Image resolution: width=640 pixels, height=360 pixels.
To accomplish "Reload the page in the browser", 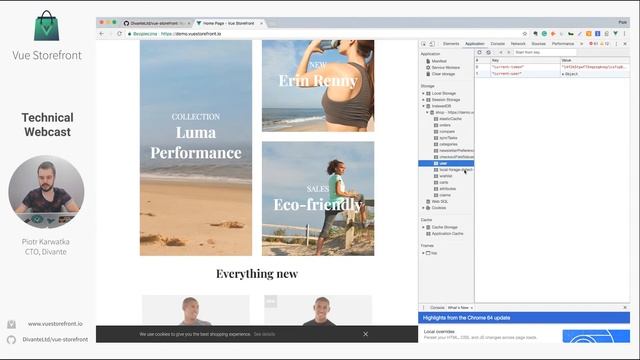I will (x=119, y=34).
